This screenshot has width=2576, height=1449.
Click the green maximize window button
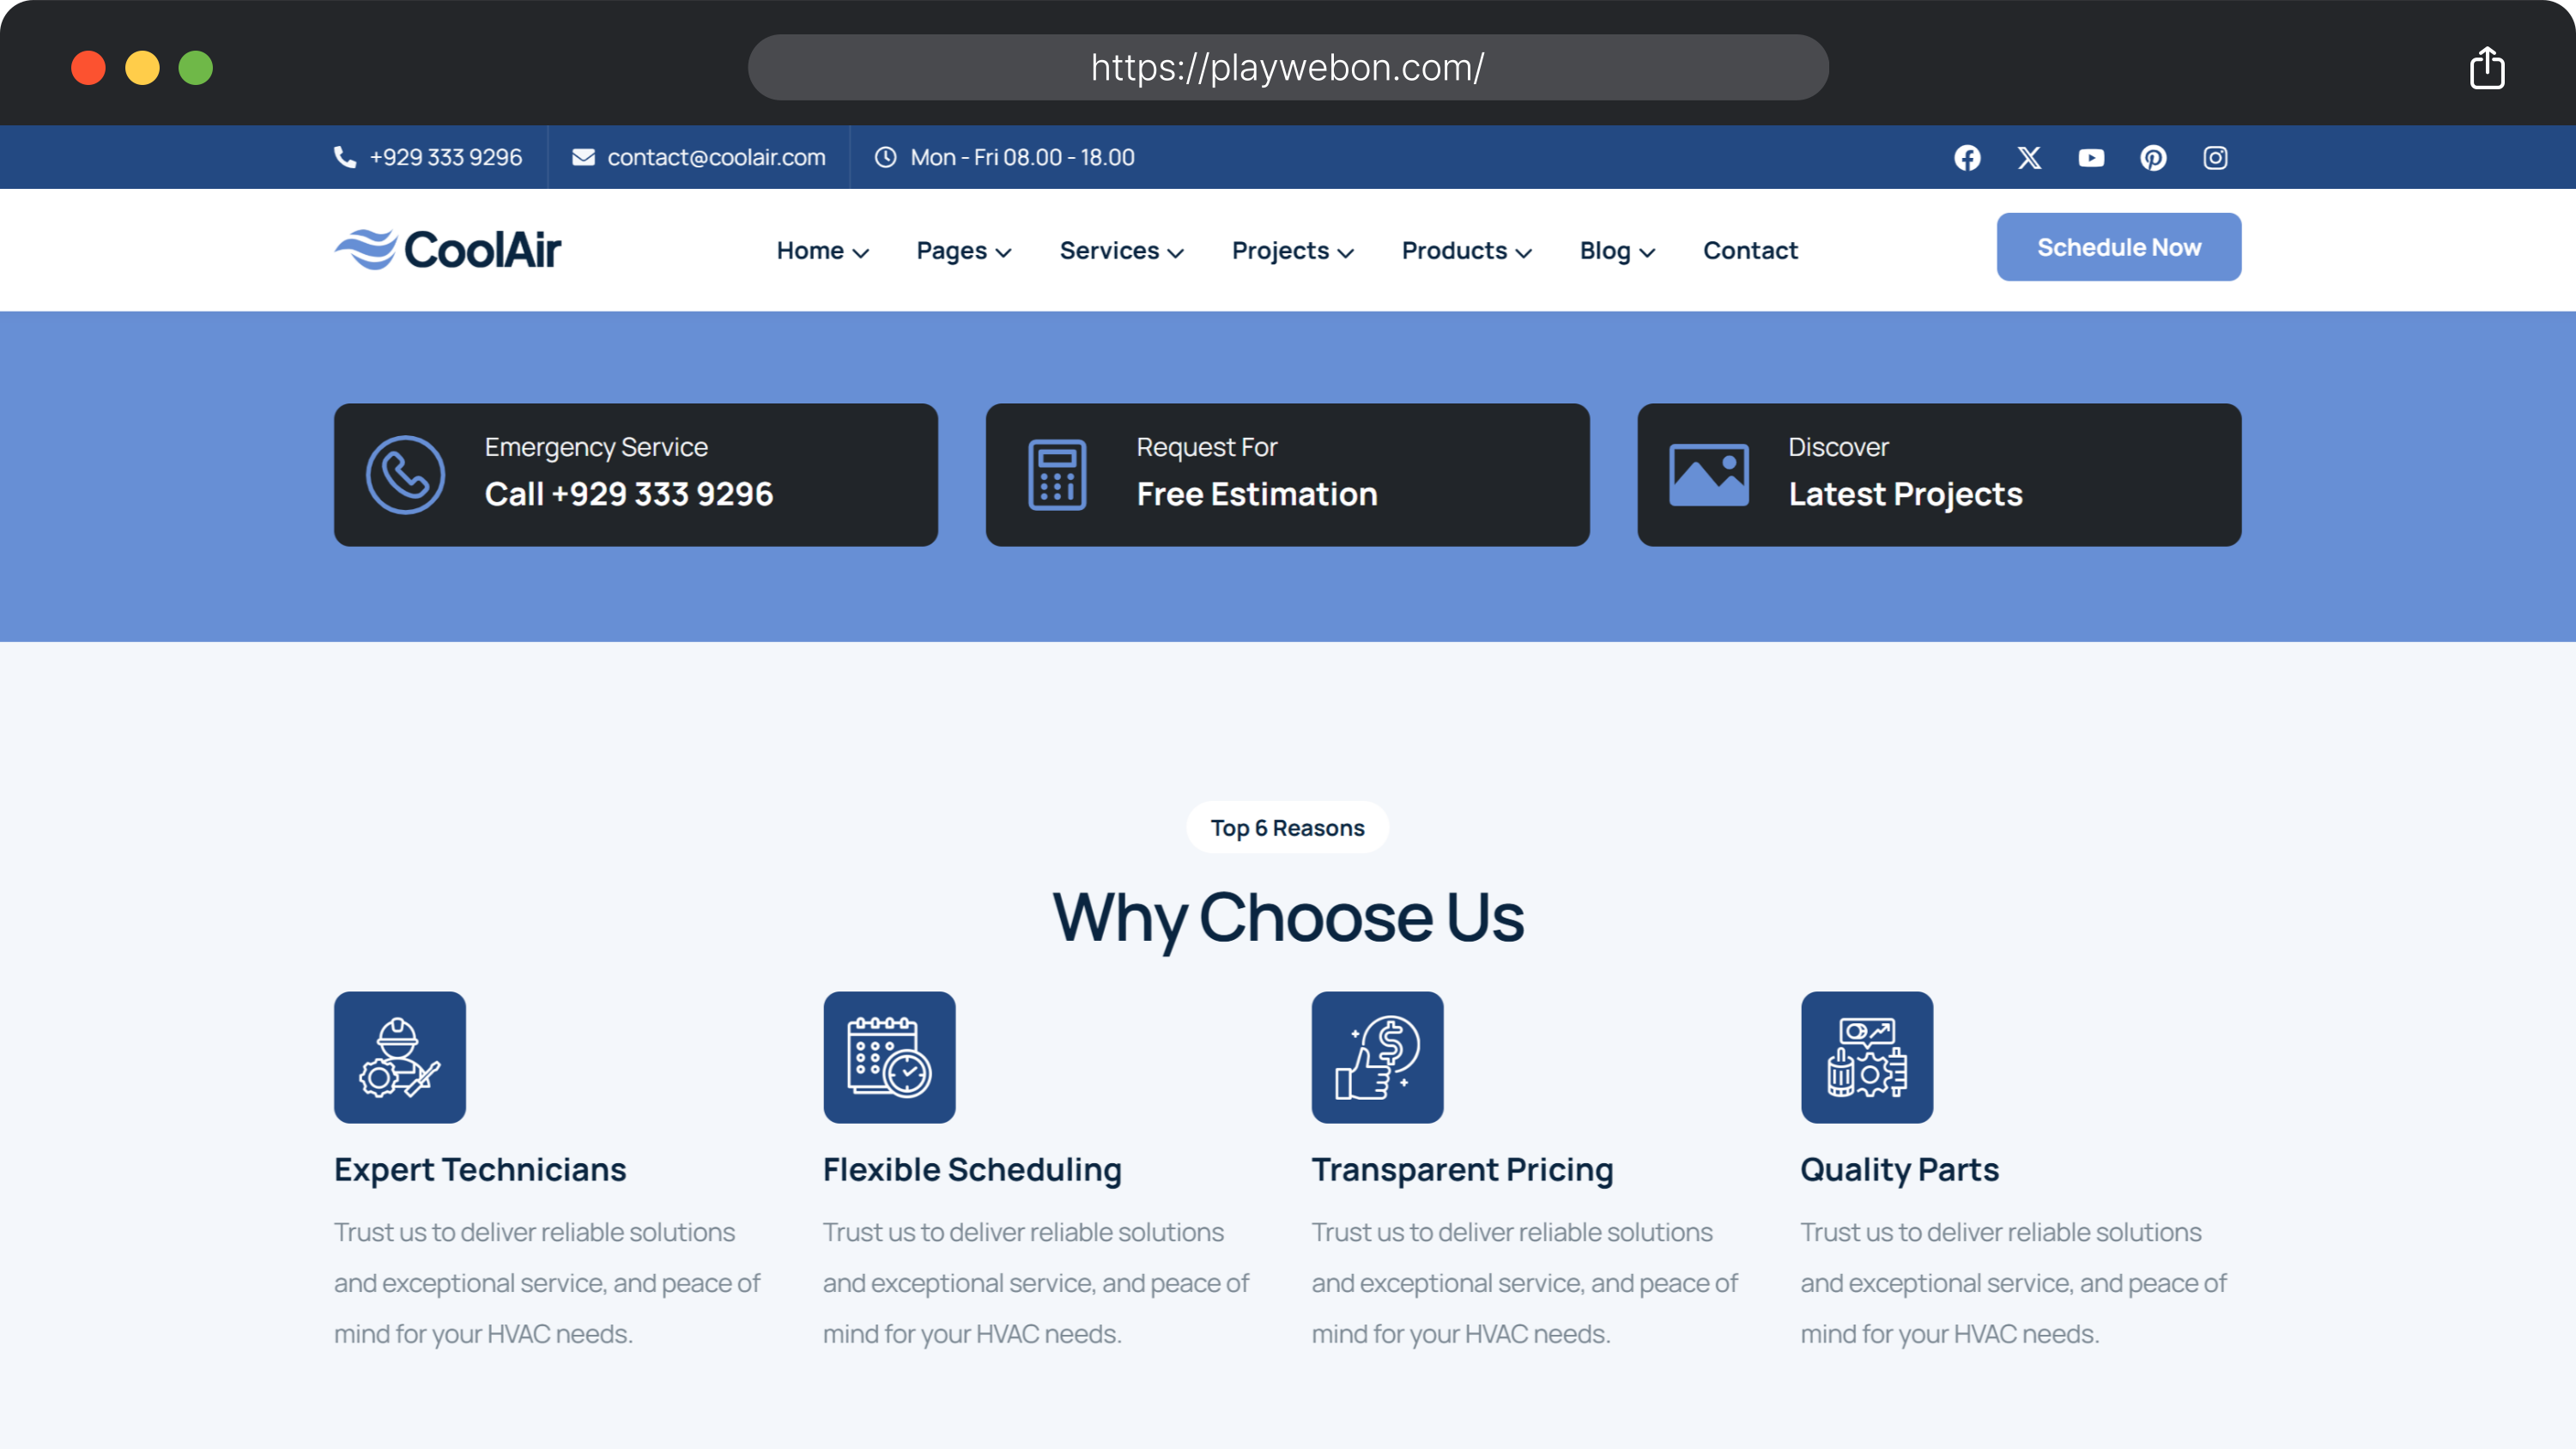coord(196,68)
